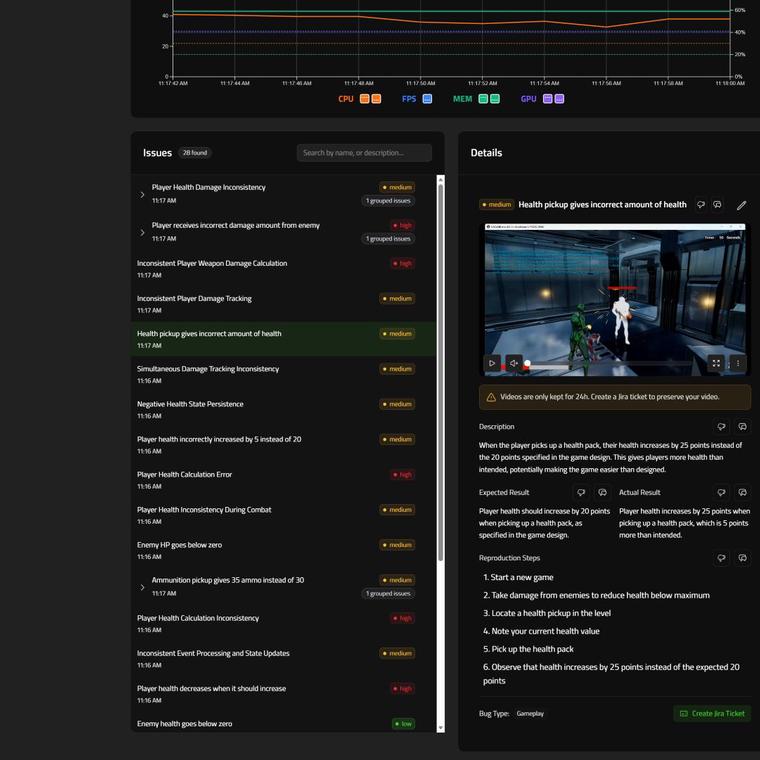Click the pencil edit icon beside issue title

(741, 205)
